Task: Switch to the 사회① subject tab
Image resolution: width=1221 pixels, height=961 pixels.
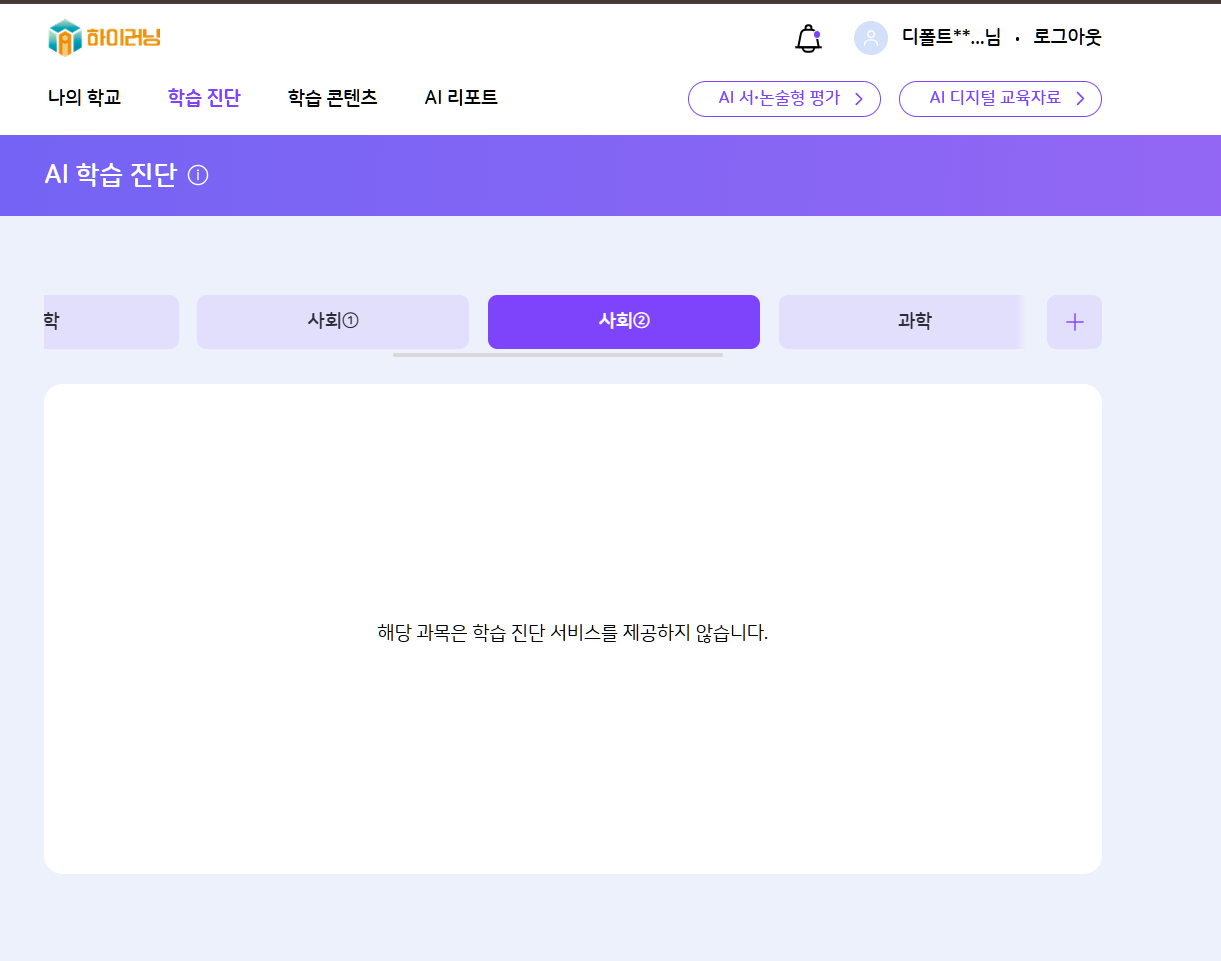Action: click(333, 322)
